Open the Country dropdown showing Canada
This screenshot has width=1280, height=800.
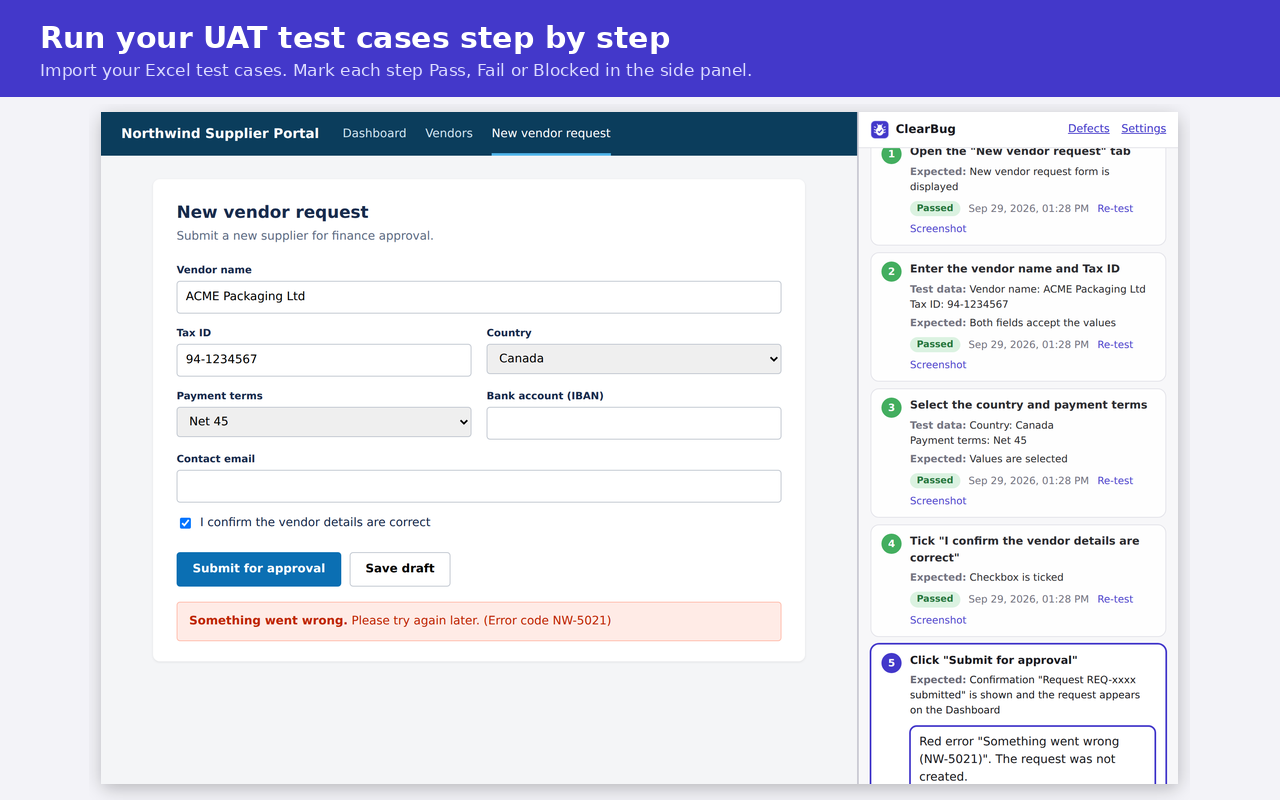coord(634,359)
